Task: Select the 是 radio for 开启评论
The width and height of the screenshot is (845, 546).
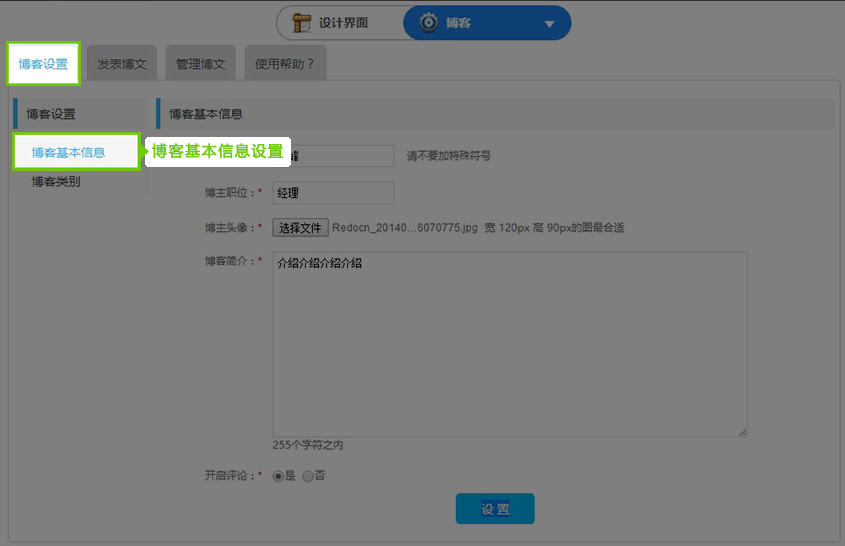Action: point(278,477)
